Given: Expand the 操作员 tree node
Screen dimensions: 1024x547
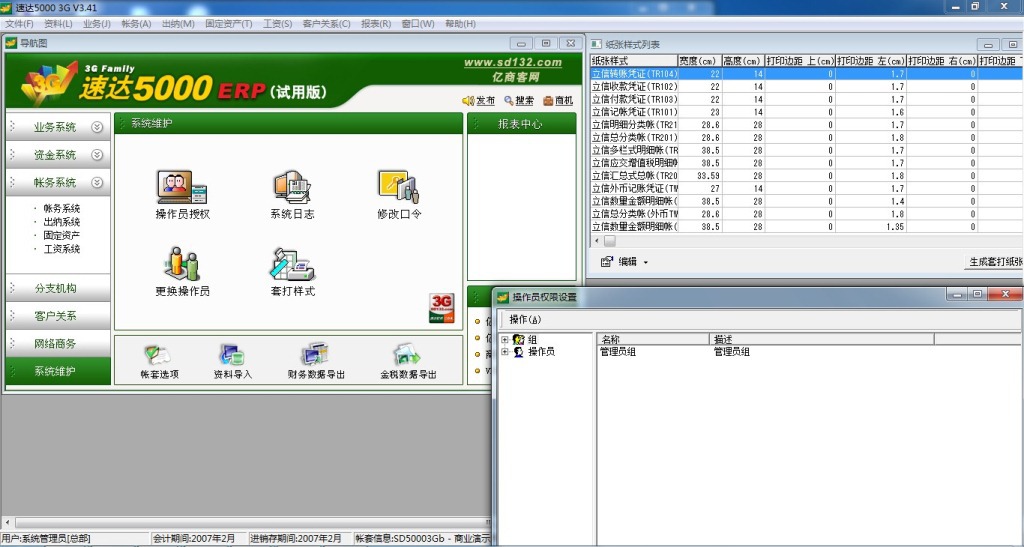Looking at the screenshot, I should click(504, 352).
